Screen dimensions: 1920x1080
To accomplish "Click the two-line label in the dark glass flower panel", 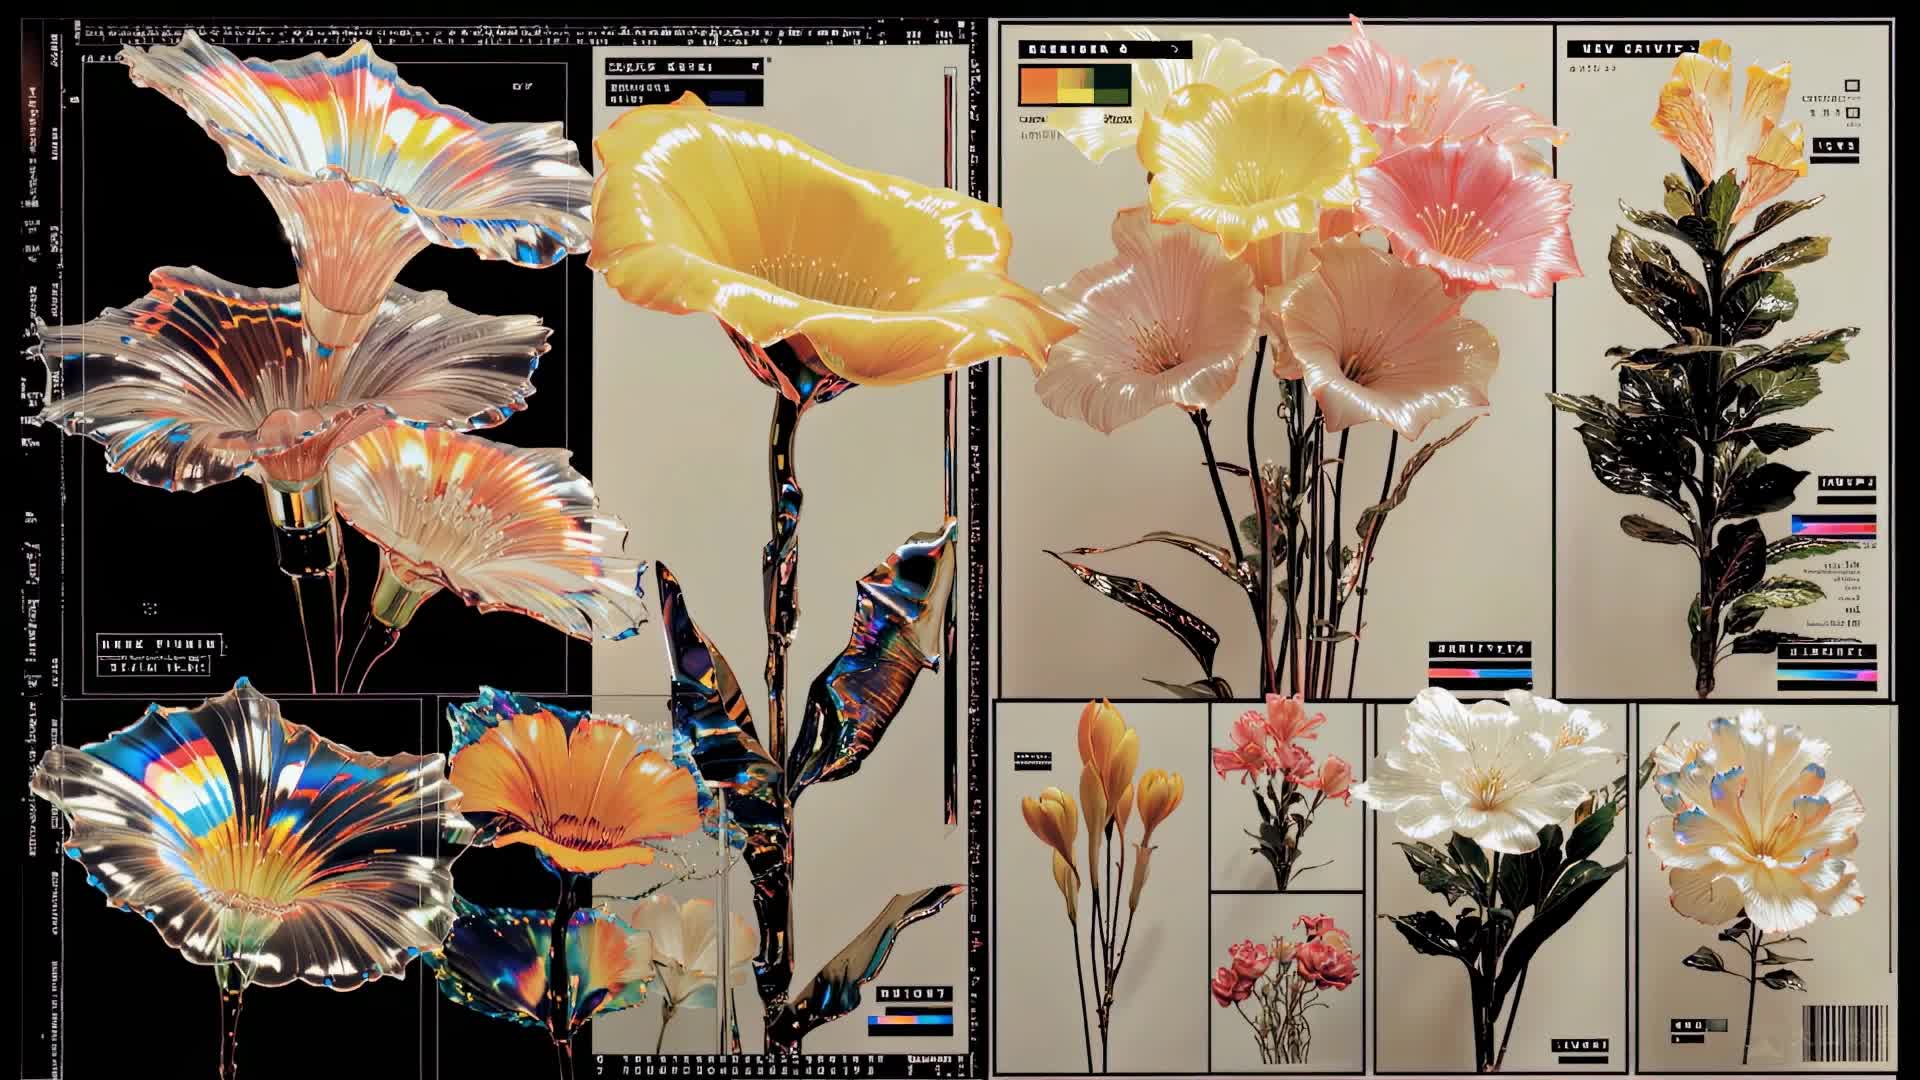I will pyautogui.click(x=160, y=654).
